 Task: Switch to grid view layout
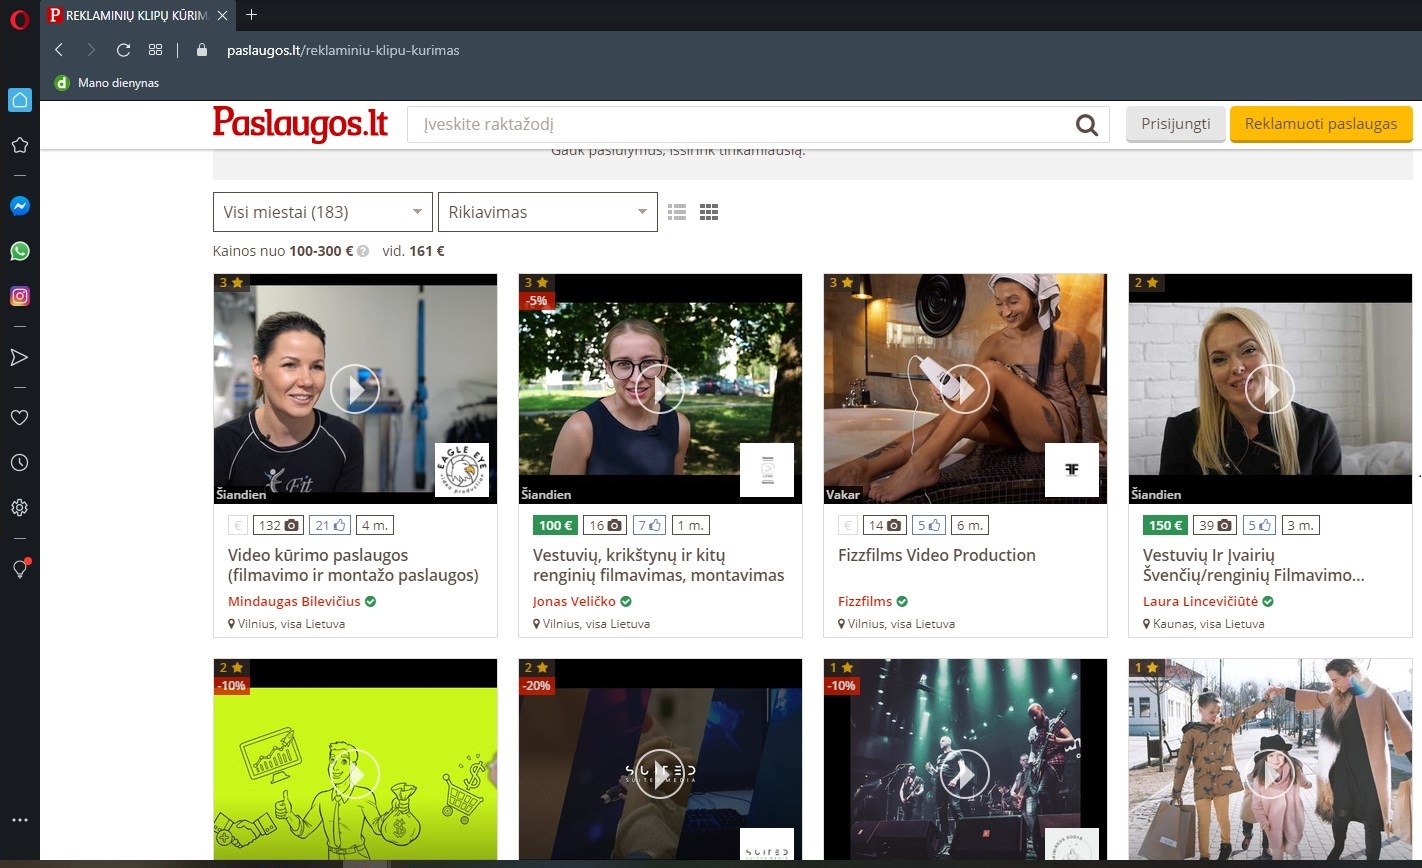pyautogui.click(x=709, y=212)
